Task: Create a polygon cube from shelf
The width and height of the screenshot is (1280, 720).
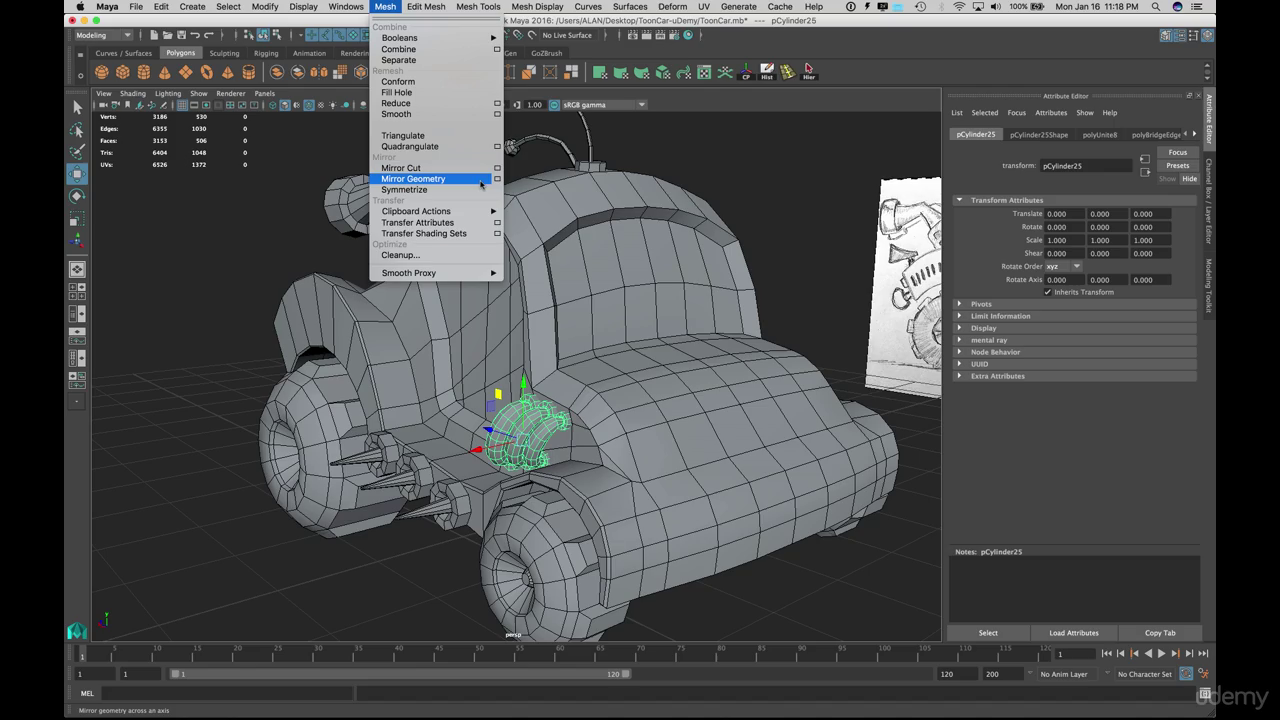Action: click(x=123, y=72)
